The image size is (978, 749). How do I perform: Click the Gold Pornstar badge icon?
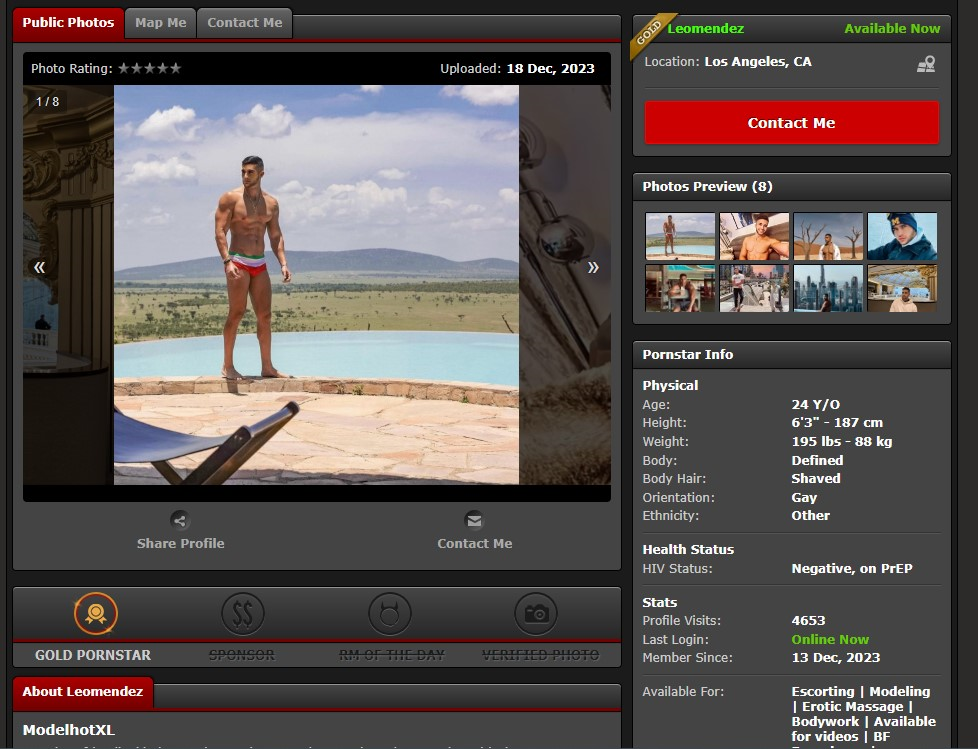[95, 614]
